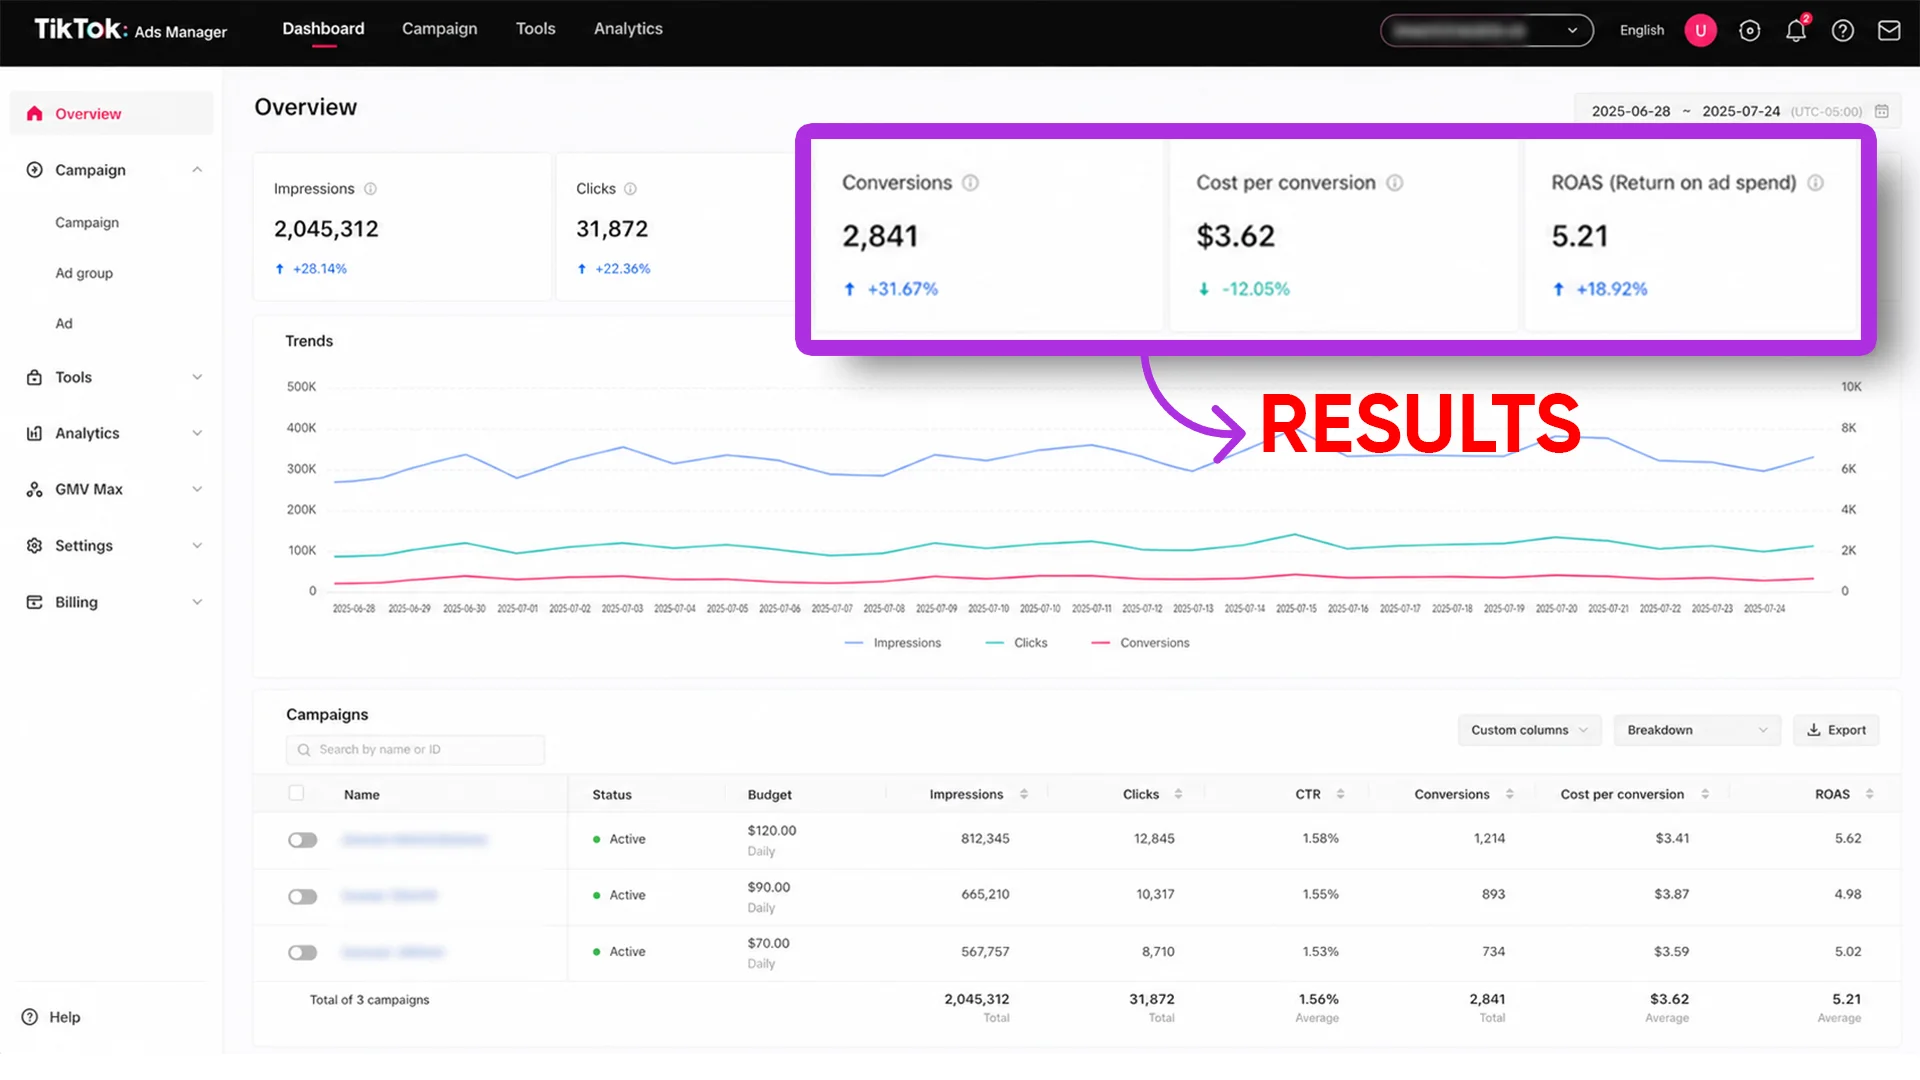Expand the Billing sidebar section
Image resolution: width=1920 pixels, height=1080 pixels.
click(x=197, y=602)
